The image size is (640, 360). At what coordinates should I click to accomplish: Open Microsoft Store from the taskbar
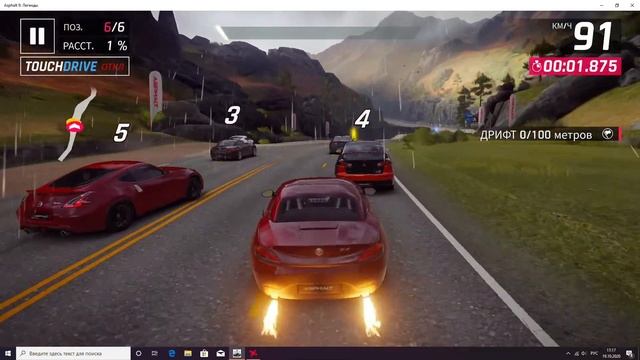pos(204,353)
